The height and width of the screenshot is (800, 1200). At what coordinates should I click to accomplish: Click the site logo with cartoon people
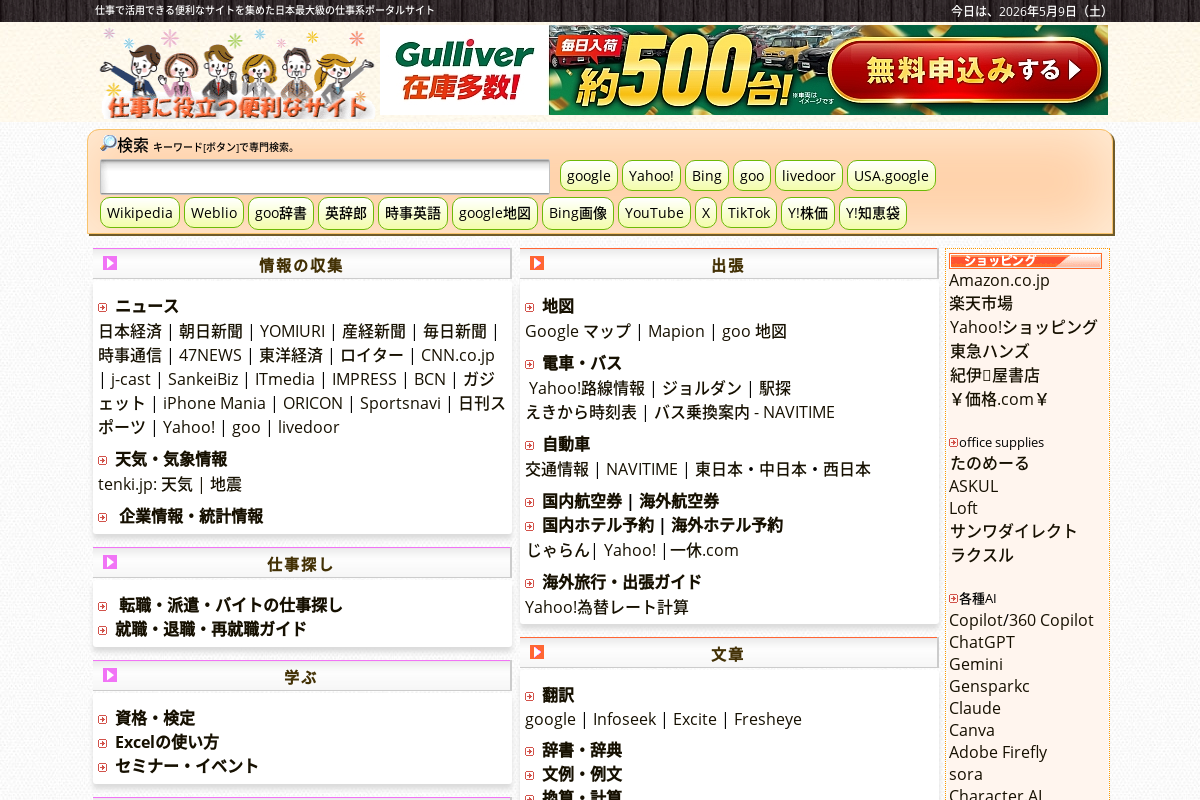pos(238,72)
